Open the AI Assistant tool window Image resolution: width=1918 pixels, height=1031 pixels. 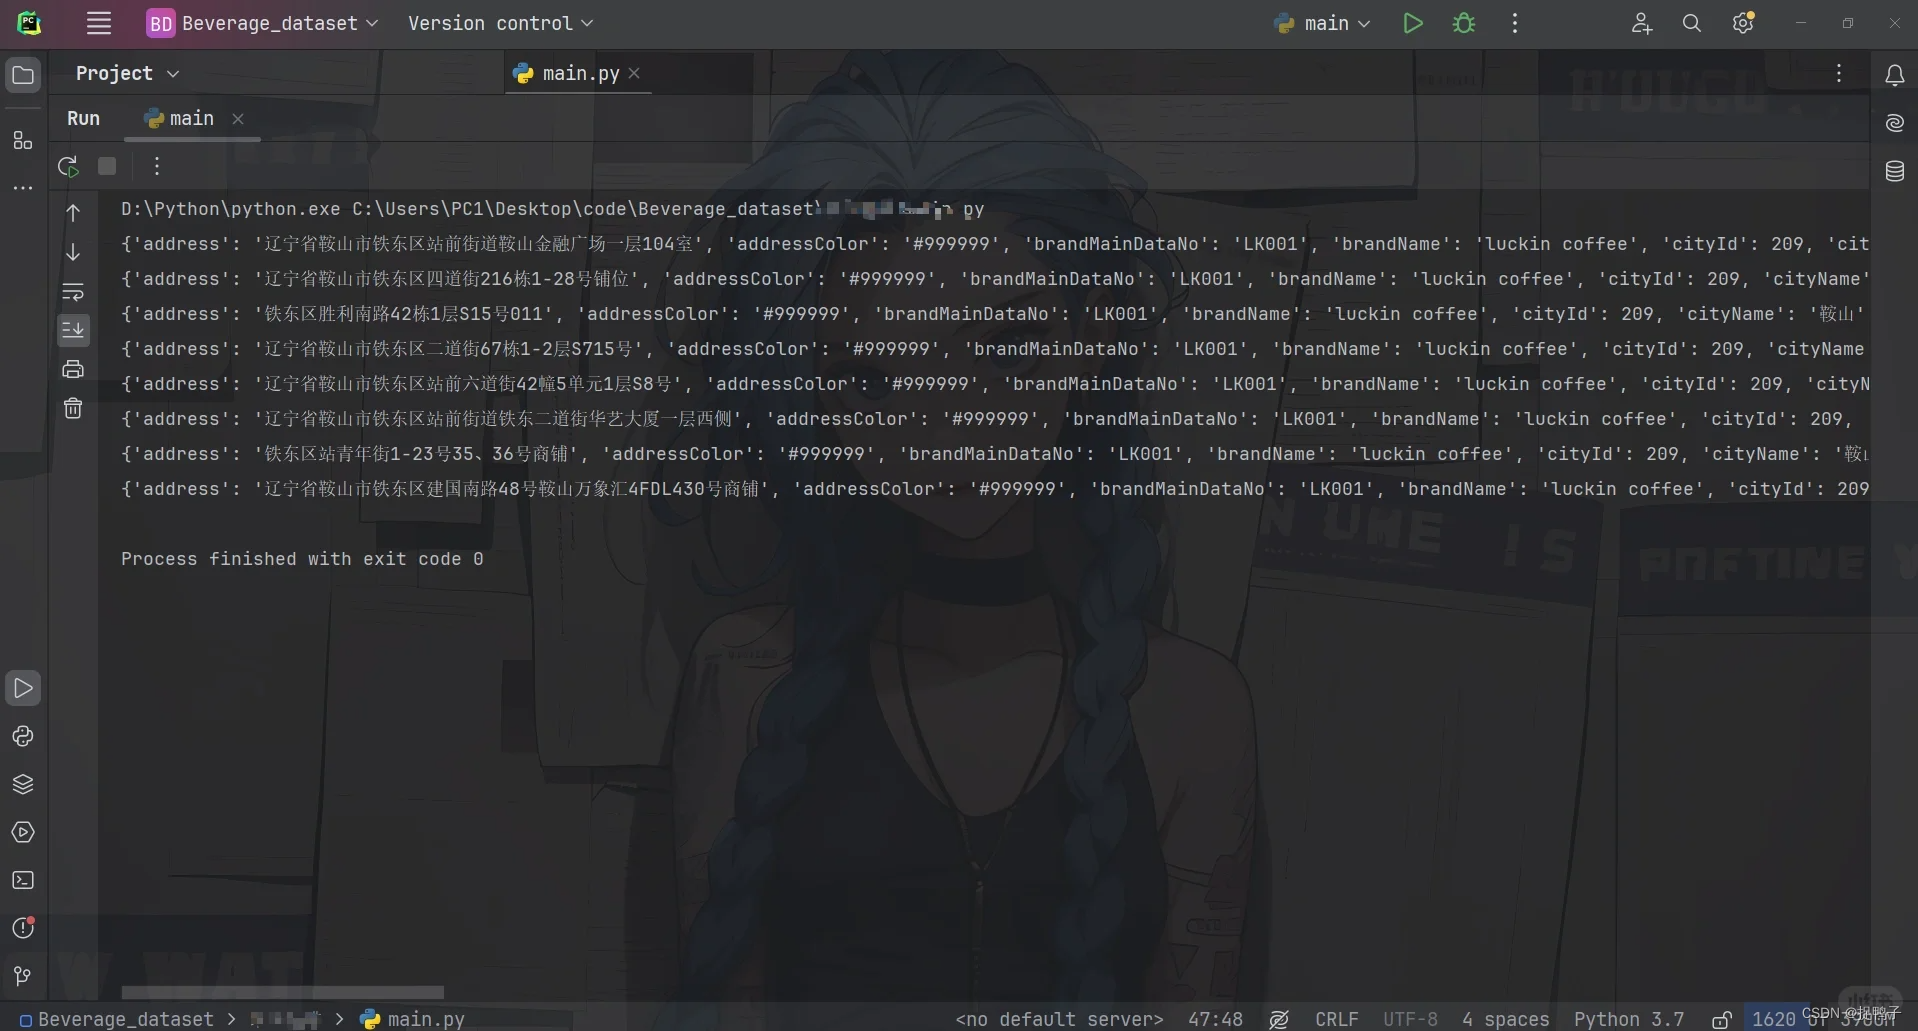coord(1894,123)
